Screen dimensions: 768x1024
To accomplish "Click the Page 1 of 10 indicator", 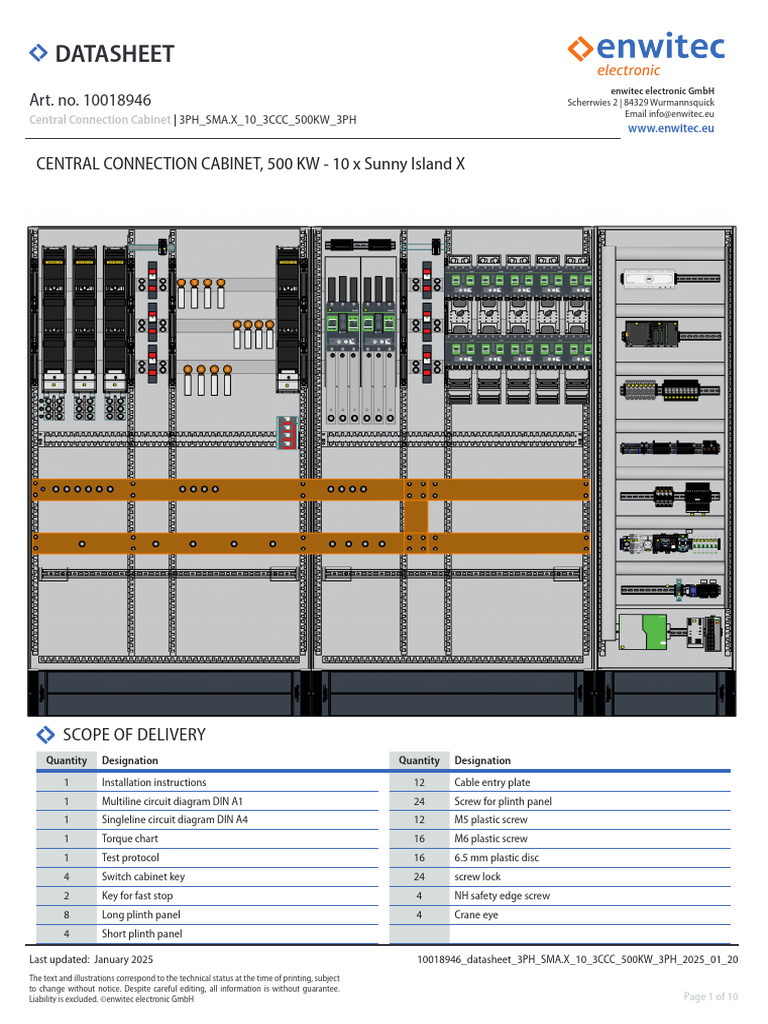I will pyautogui.click(x=711, y=997).
